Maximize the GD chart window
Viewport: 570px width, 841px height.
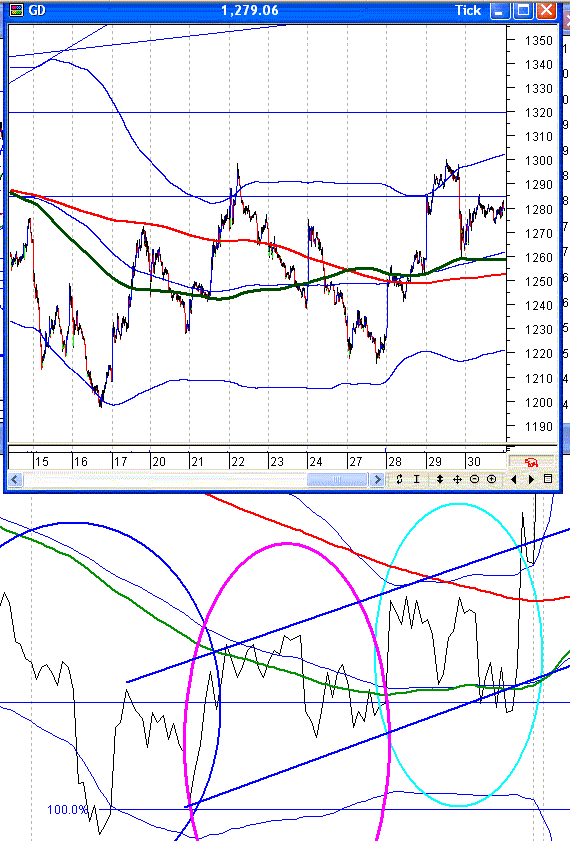pos(523,10)
